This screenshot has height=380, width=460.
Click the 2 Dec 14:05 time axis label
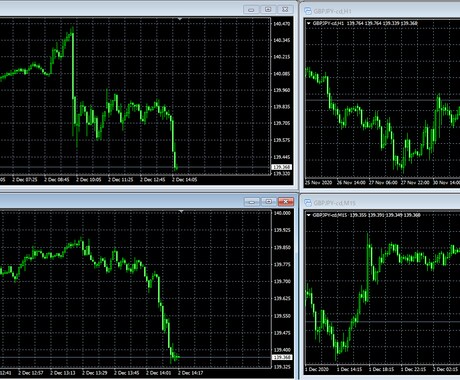click(184, 180)
